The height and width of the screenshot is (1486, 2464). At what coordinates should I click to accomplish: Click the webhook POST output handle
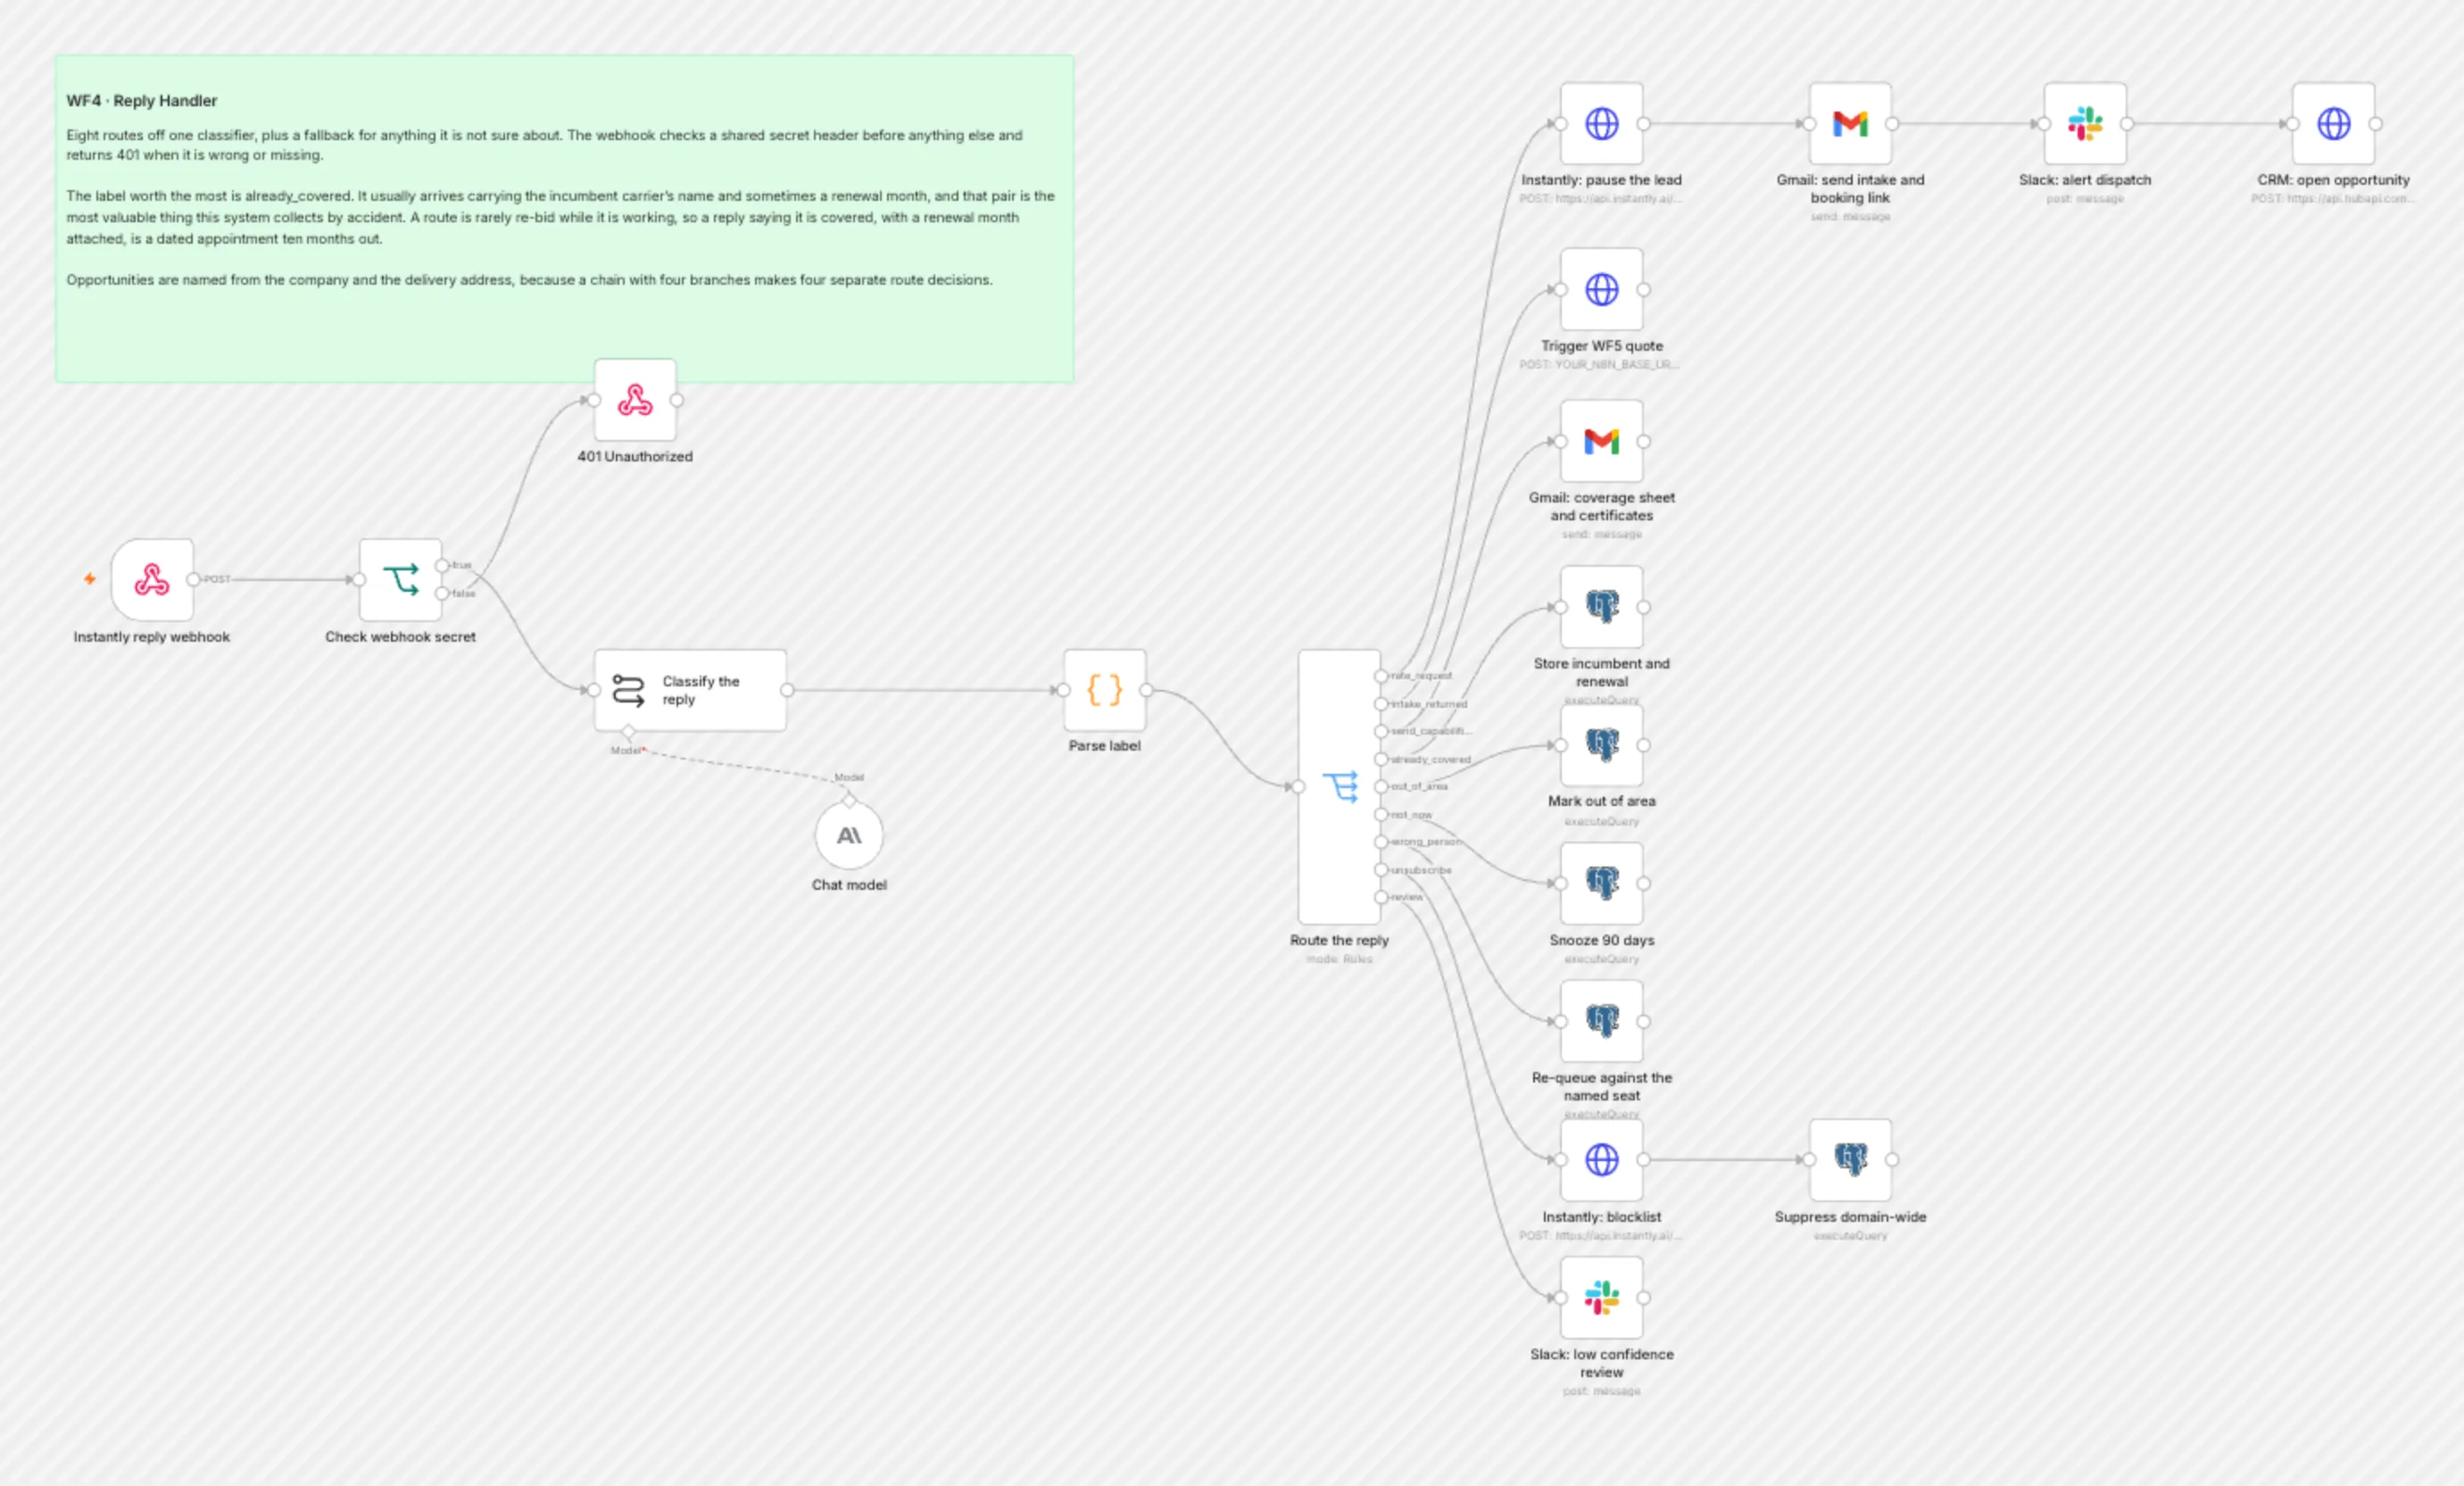coord(194,579)
